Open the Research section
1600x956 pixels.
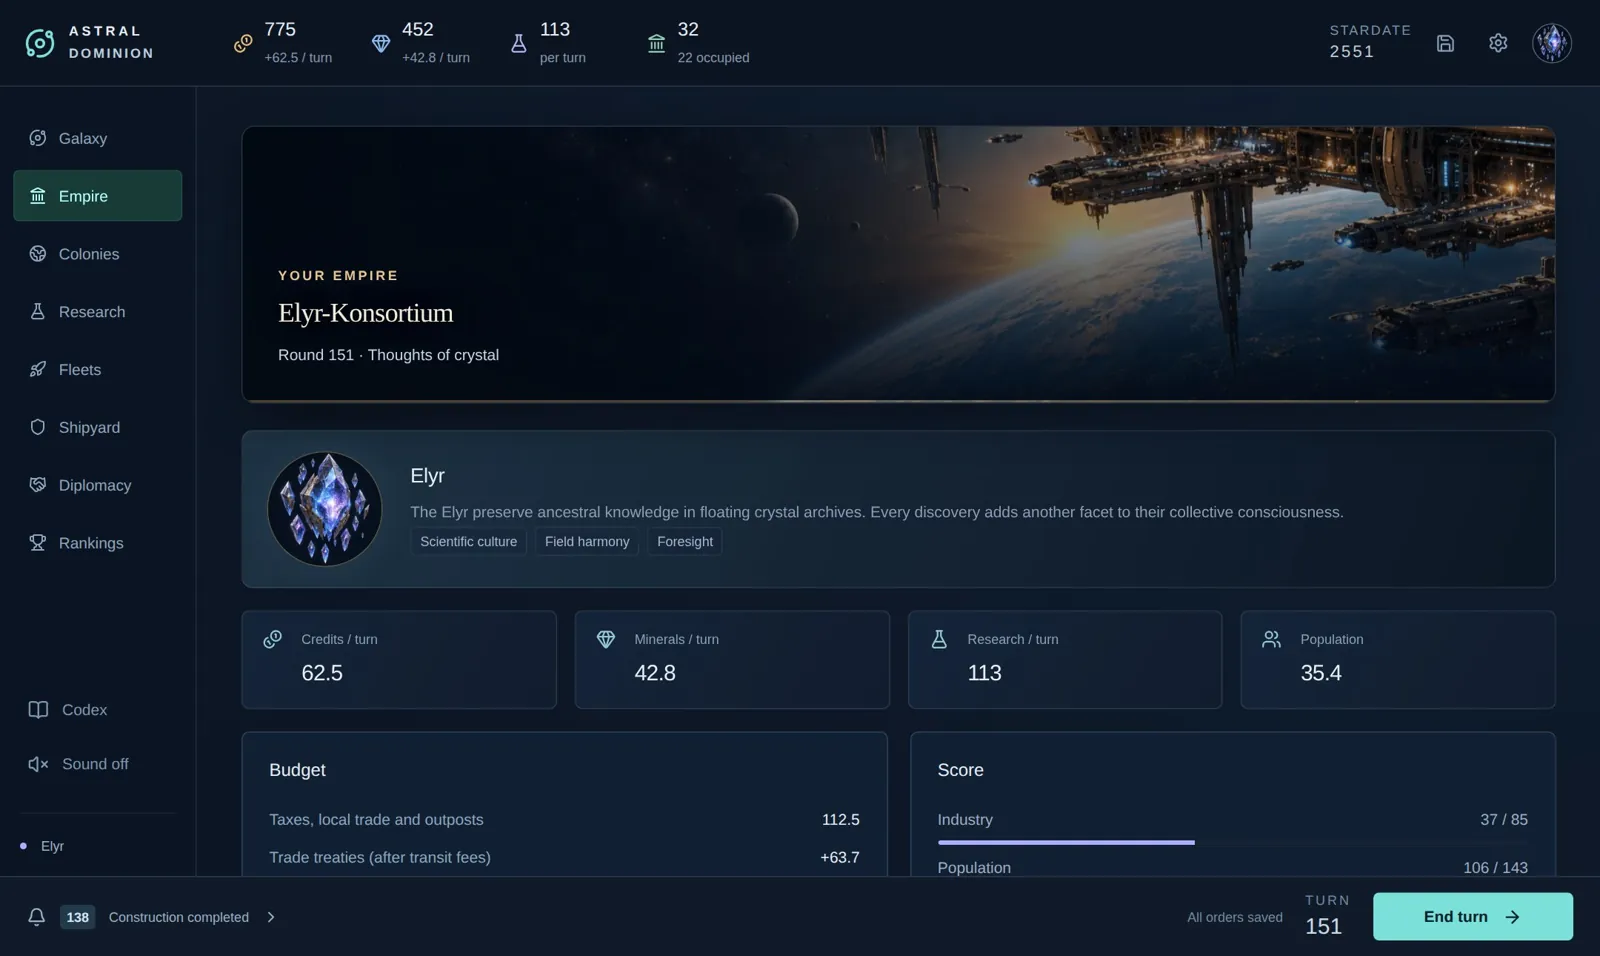[x=97, y=311]
